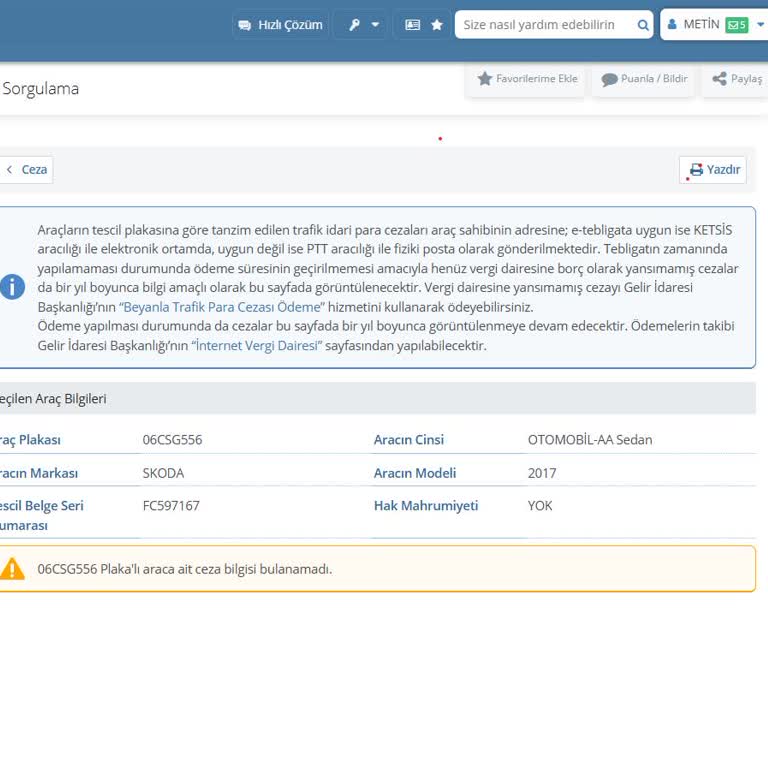The height and width of the screenshot is (768, 768).
Task: Click the user silhouette icon beside METİN
Action: 672,25
